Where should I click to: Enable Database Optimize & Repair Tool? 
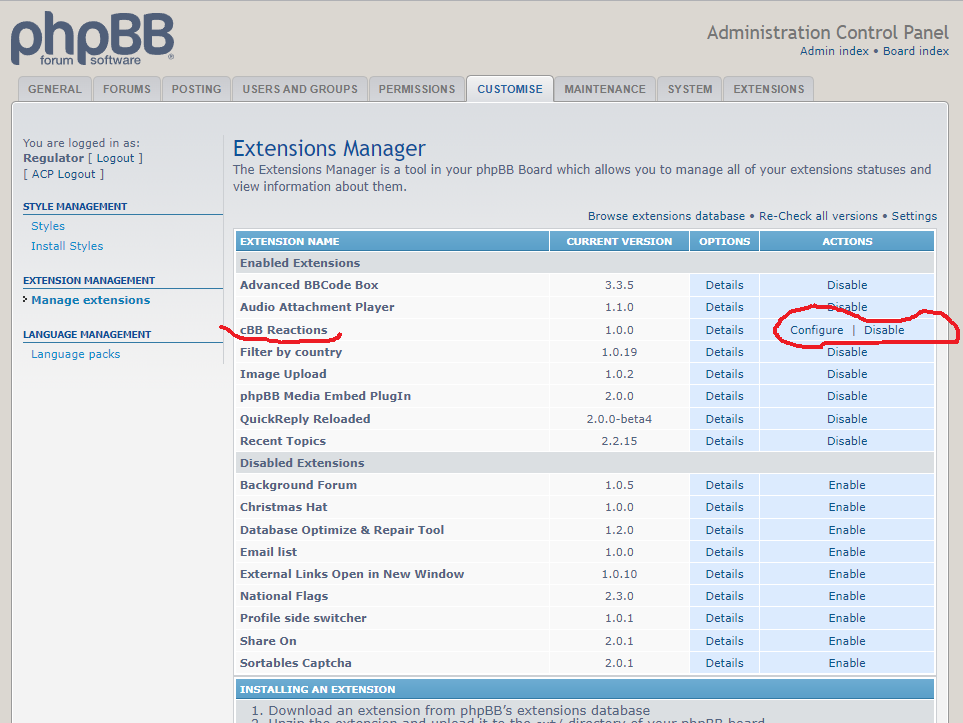click(847, 530)
